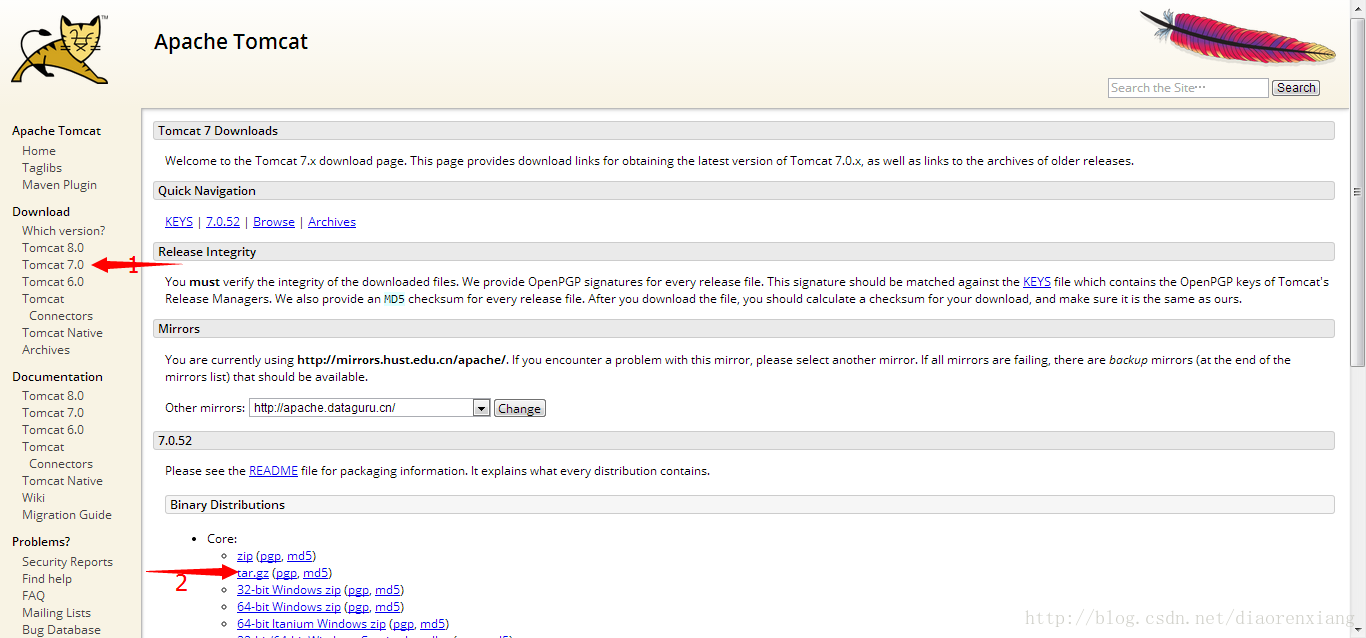
Task: Download the Core zip distribution
Action: point(245,556)
